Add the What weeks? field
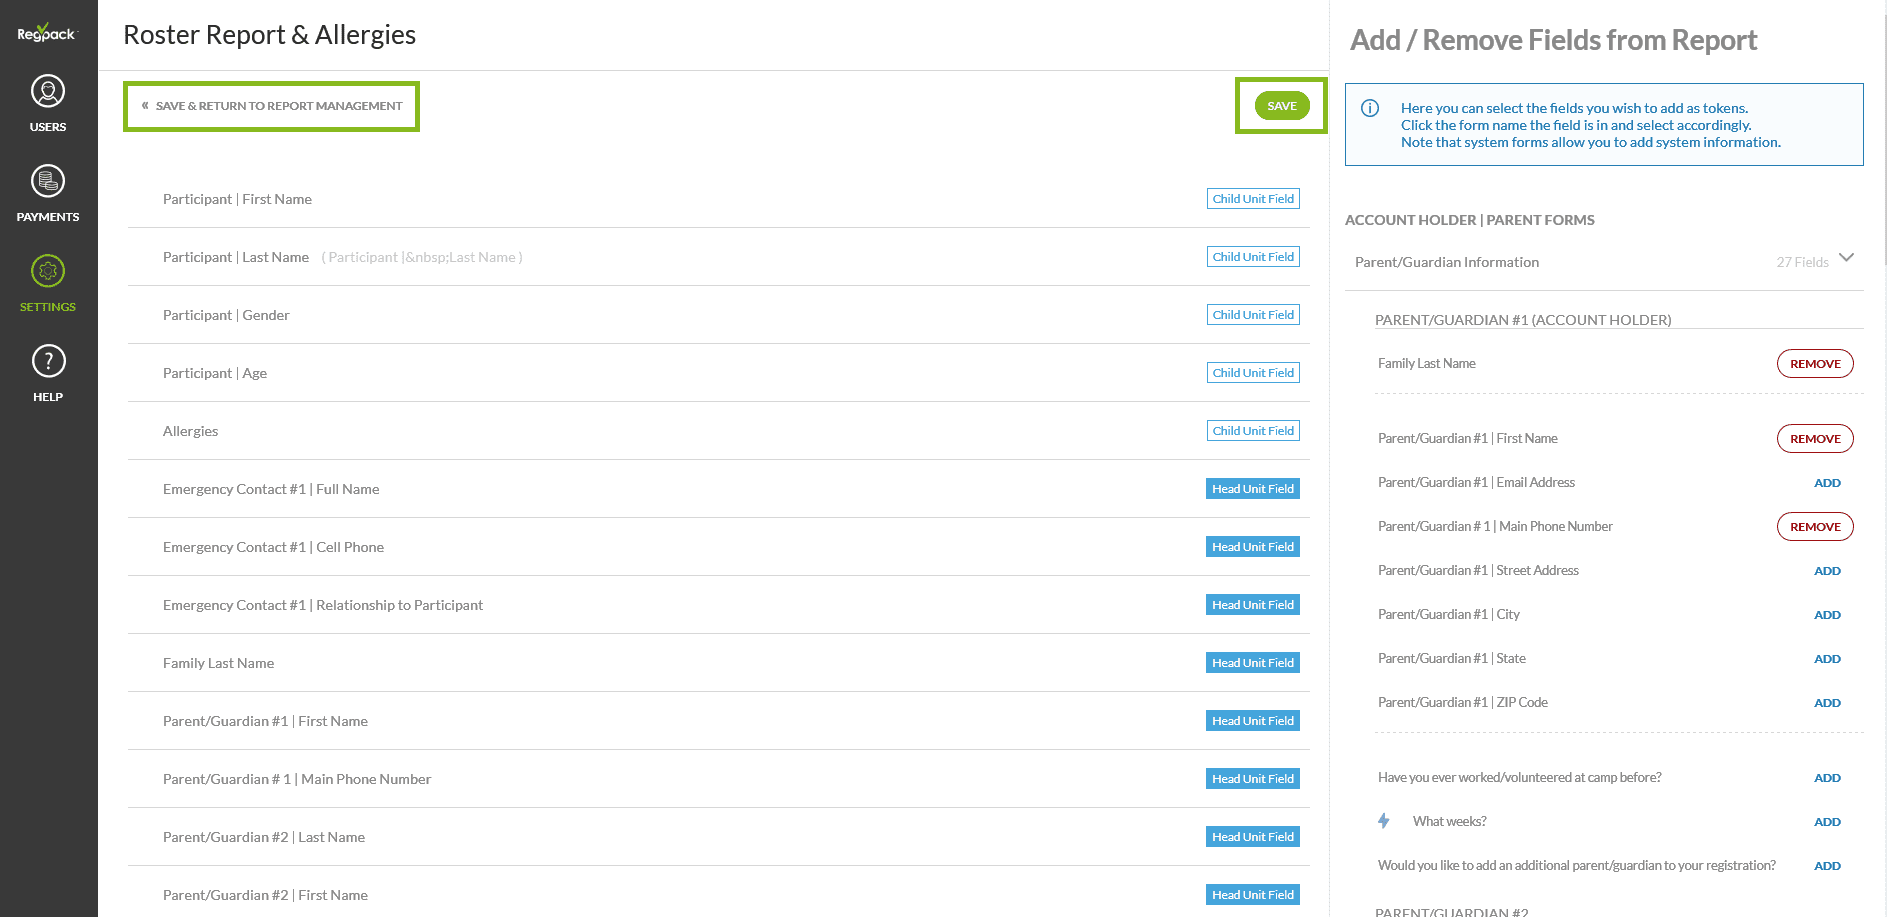 pos(1826,822)
